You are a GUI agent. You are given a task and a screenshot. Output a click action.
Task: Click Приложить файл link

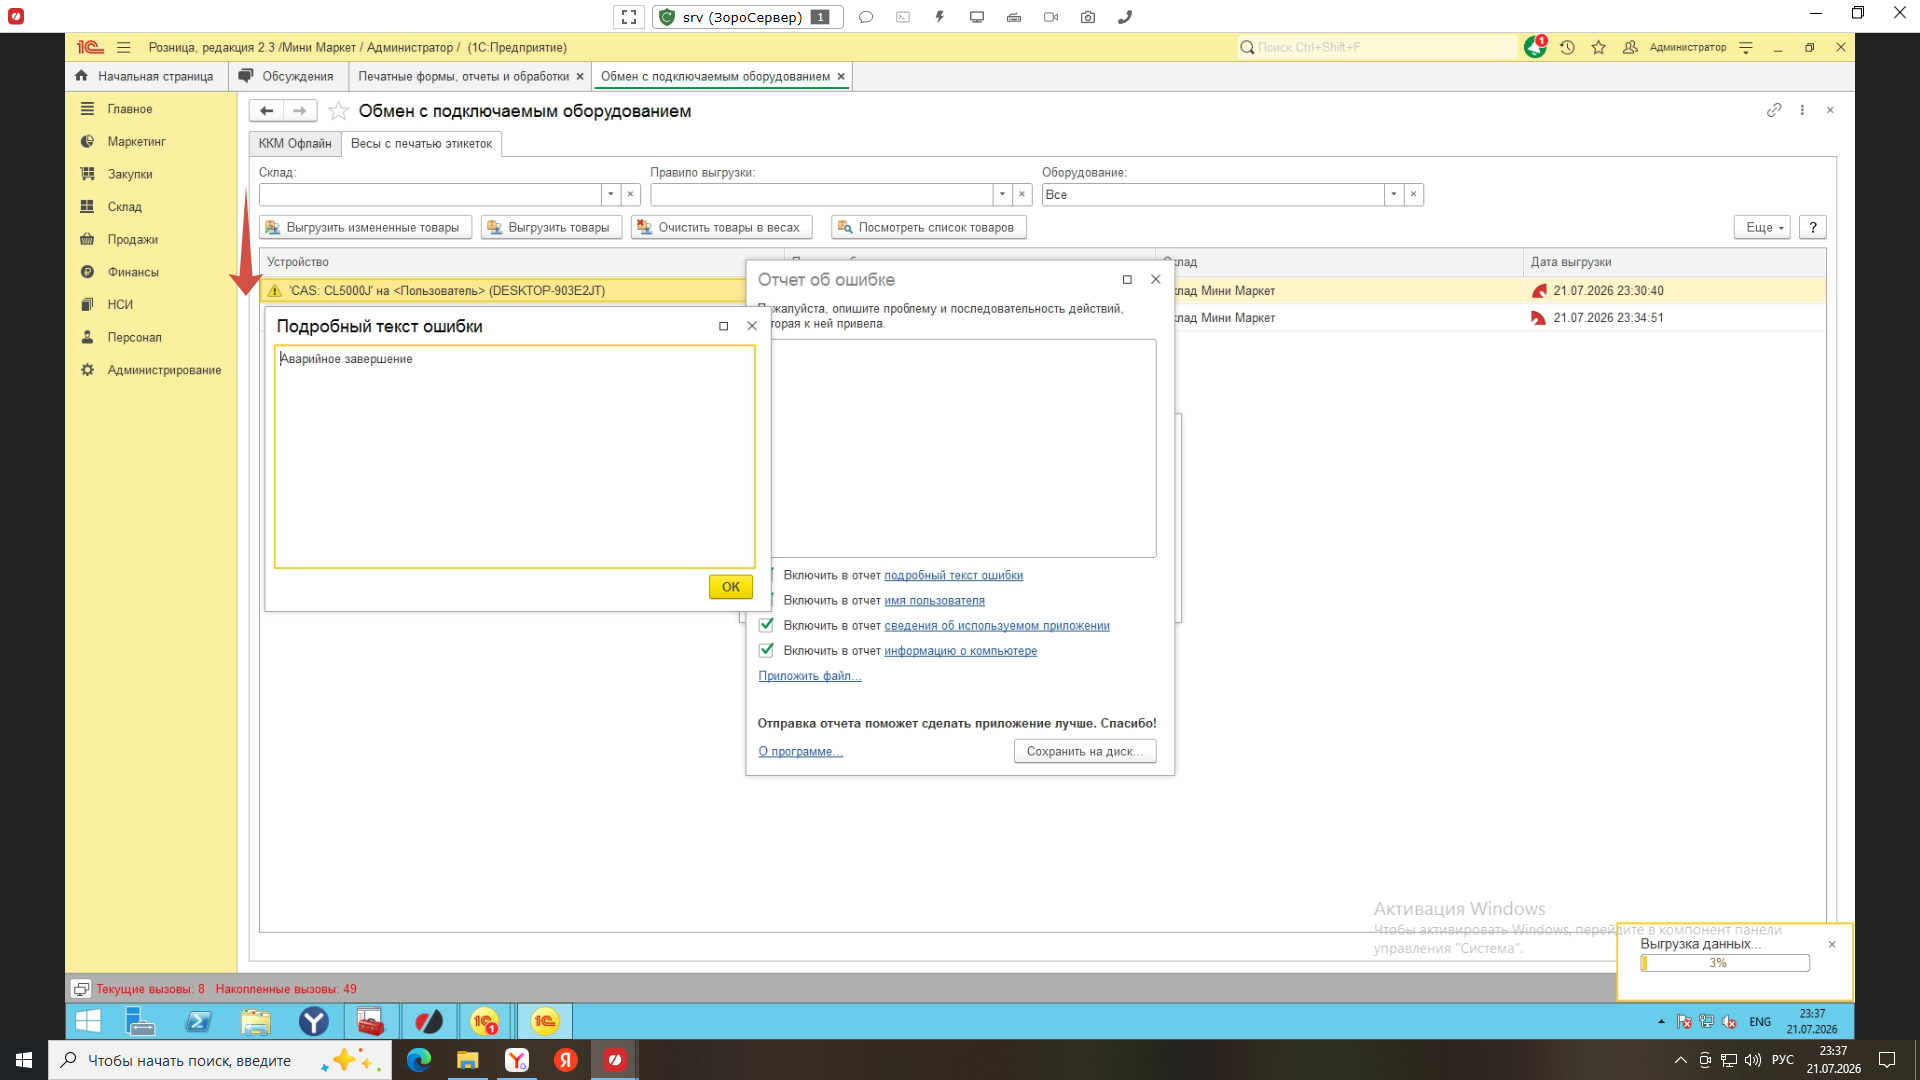point(809,676)
